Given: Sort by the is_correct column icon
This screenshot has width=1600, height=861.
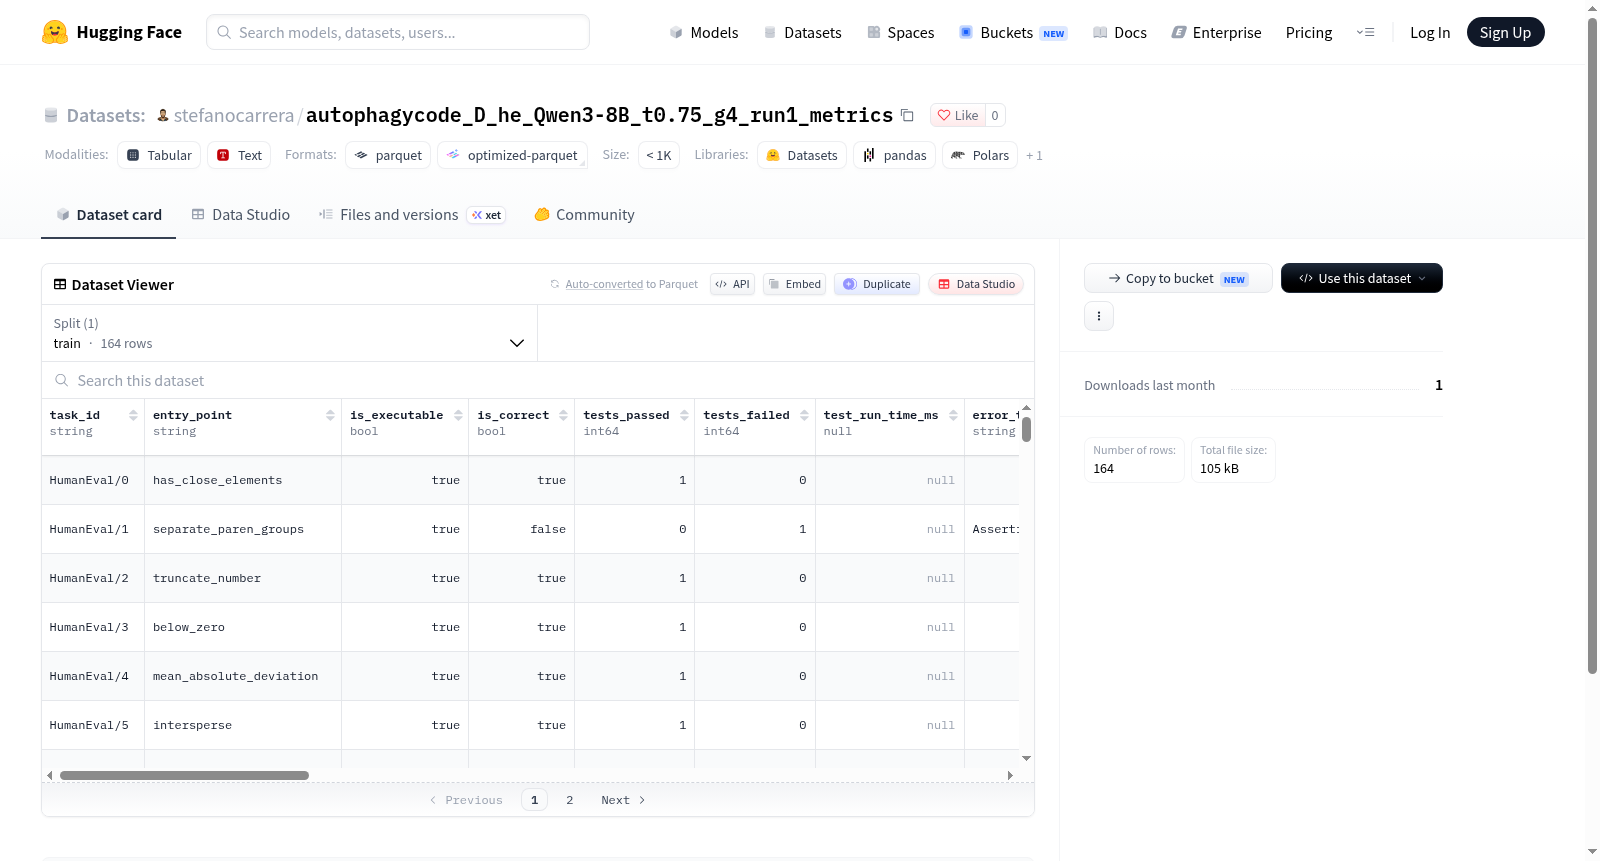Looking at the screenshot, I should click(563, 415).
